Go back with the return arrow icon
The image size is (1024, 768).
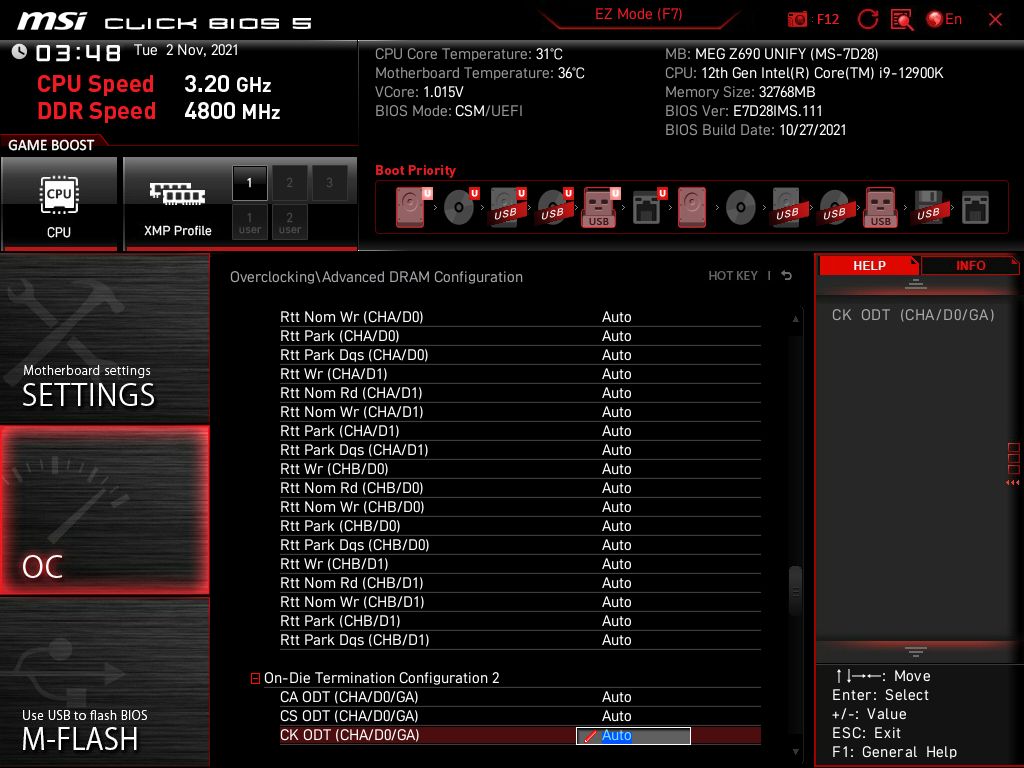point(787,276)
